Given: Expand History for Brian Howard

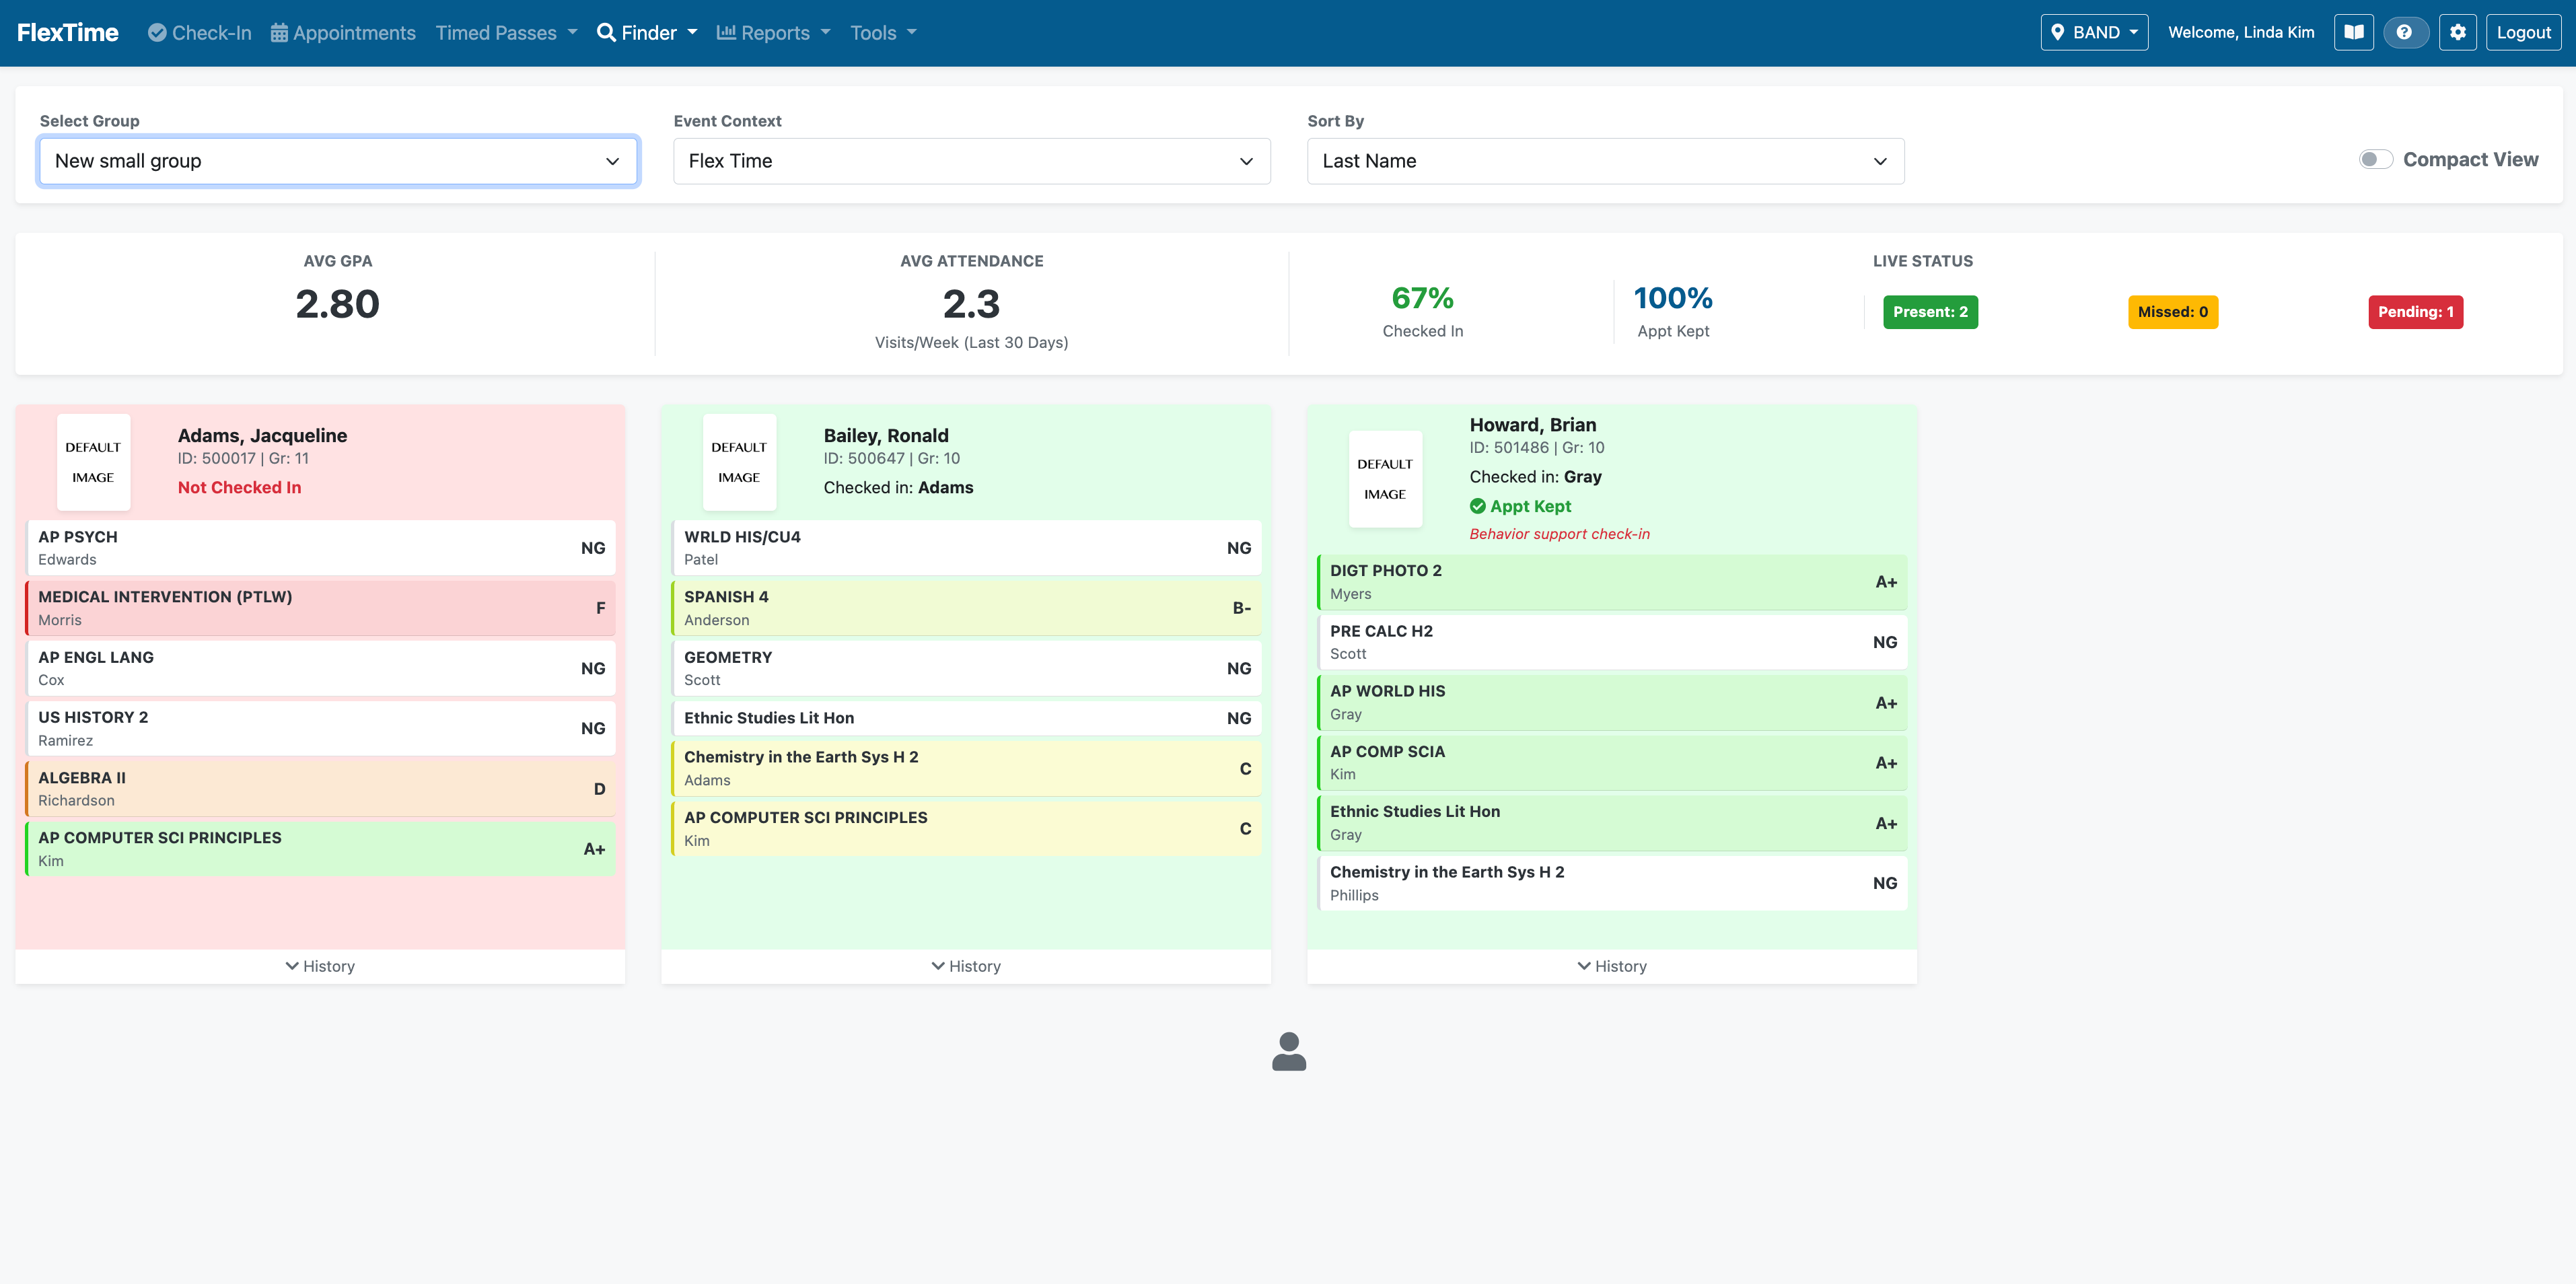Looking at the screenshot, I should click(1612, 966).
